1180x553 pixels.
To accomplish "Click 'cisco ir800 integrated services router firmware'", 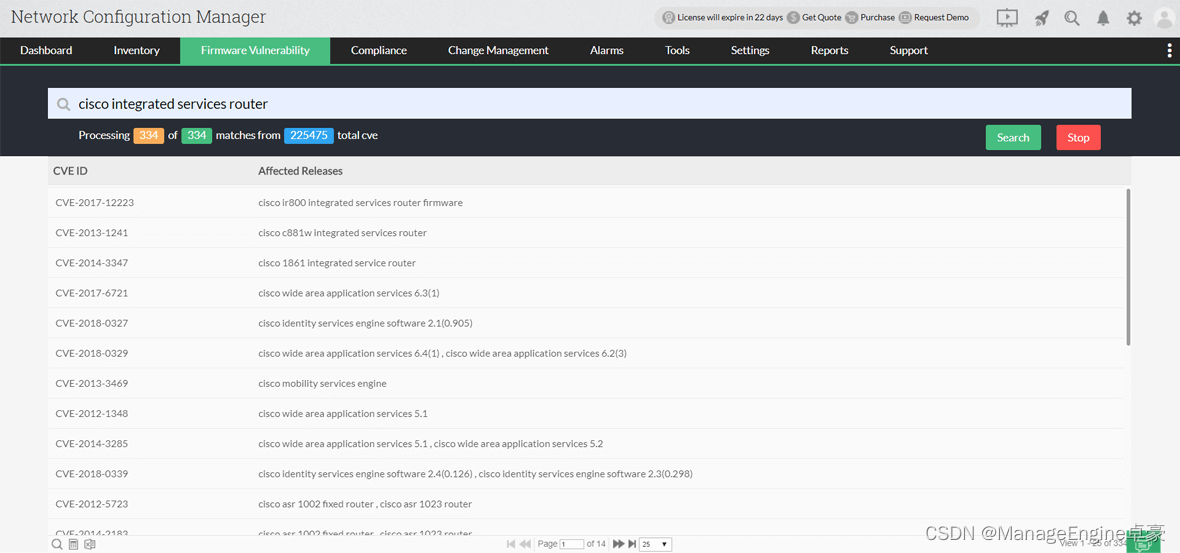I will (x=360, y=203).
